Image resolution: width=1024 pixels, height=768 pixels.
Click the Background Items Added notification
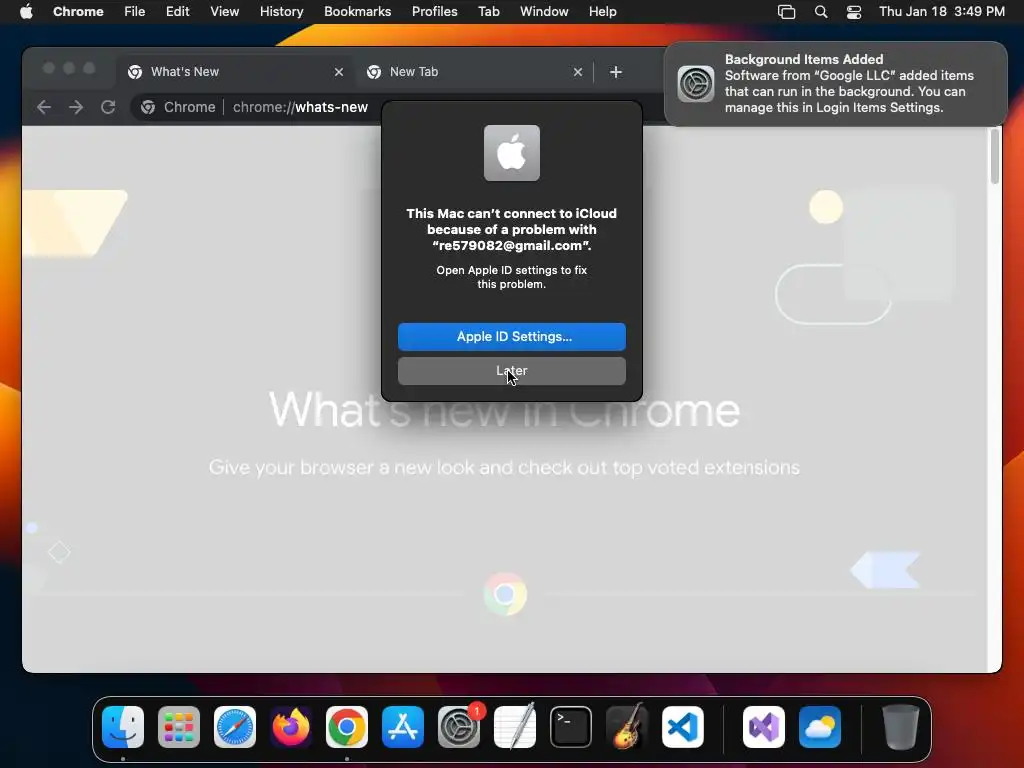pyautogui.click(x=836, y=84)
